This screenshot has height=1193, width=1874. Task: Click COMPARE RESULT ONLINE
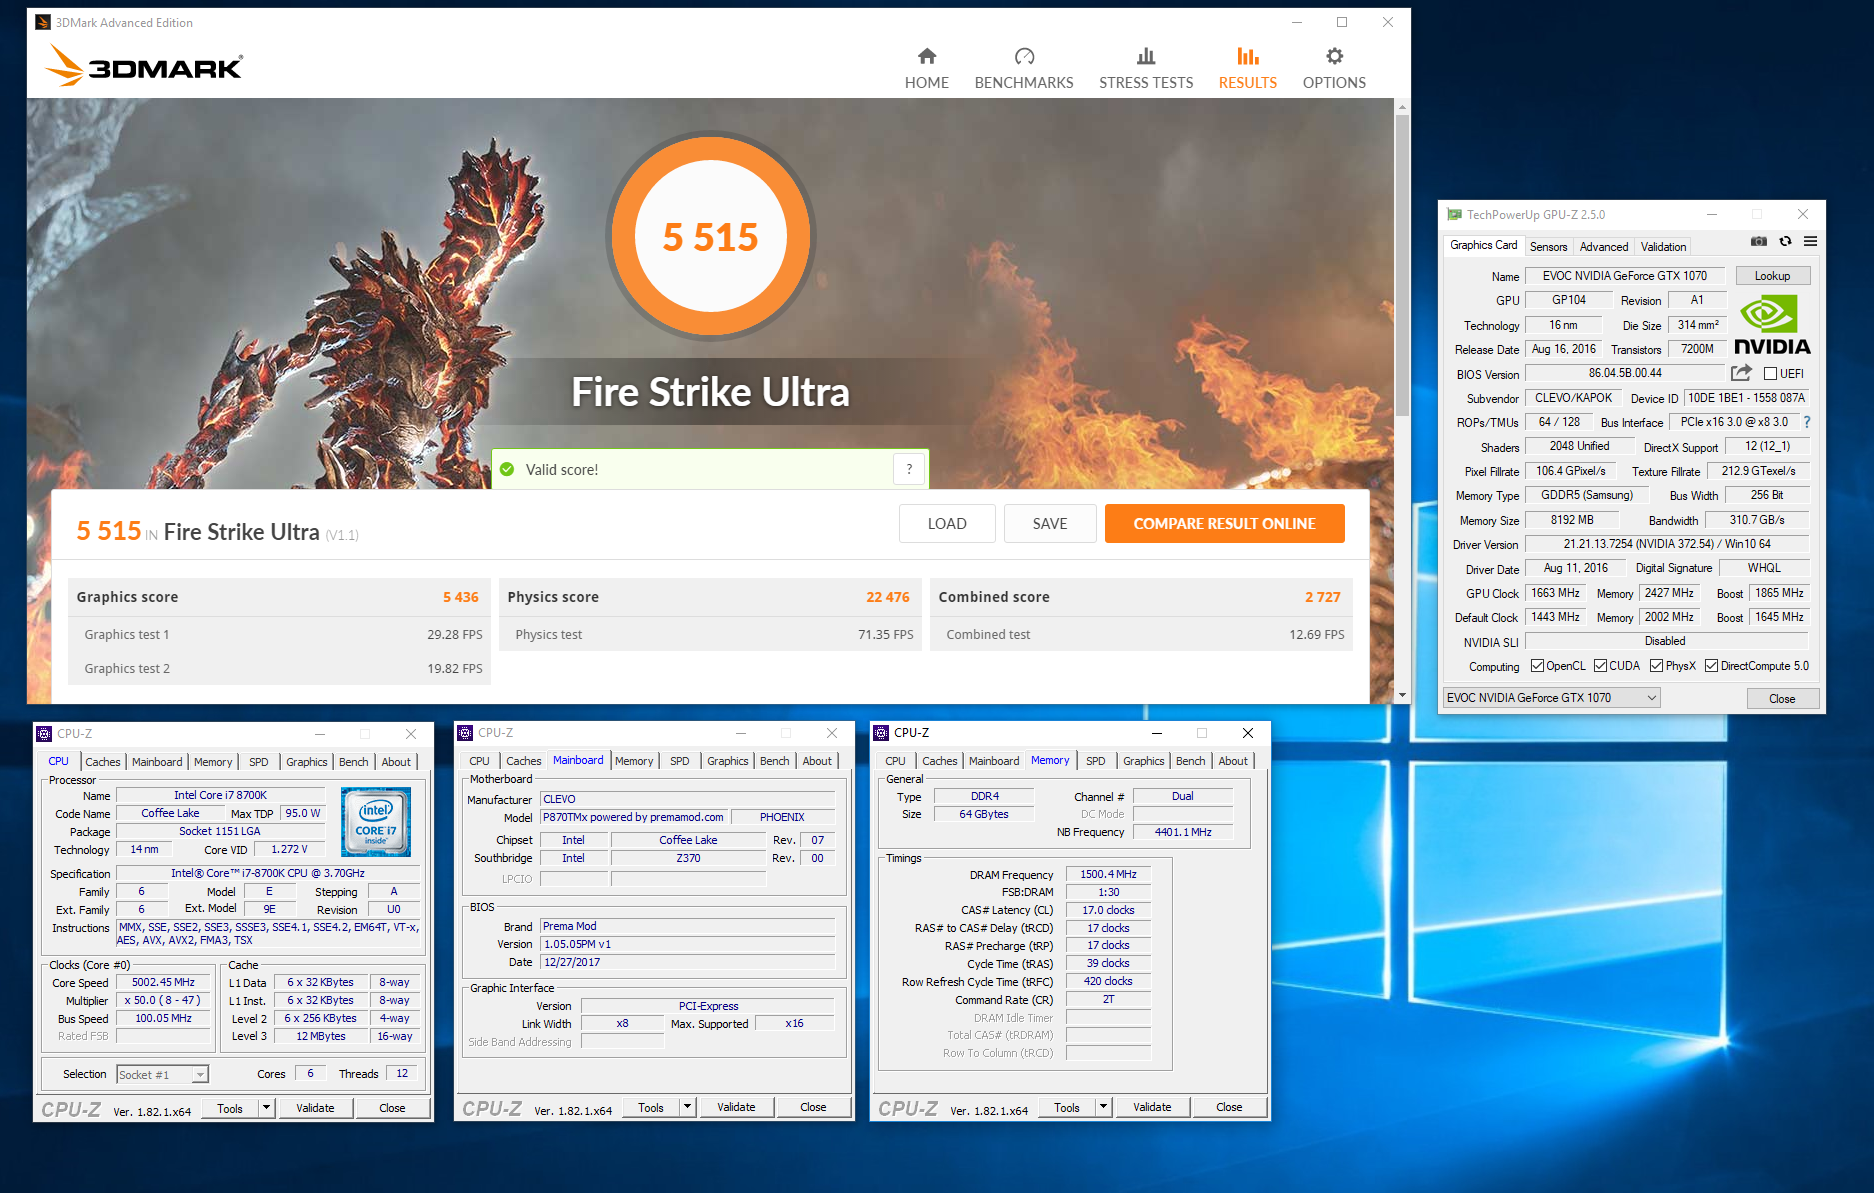[1224, 523]
